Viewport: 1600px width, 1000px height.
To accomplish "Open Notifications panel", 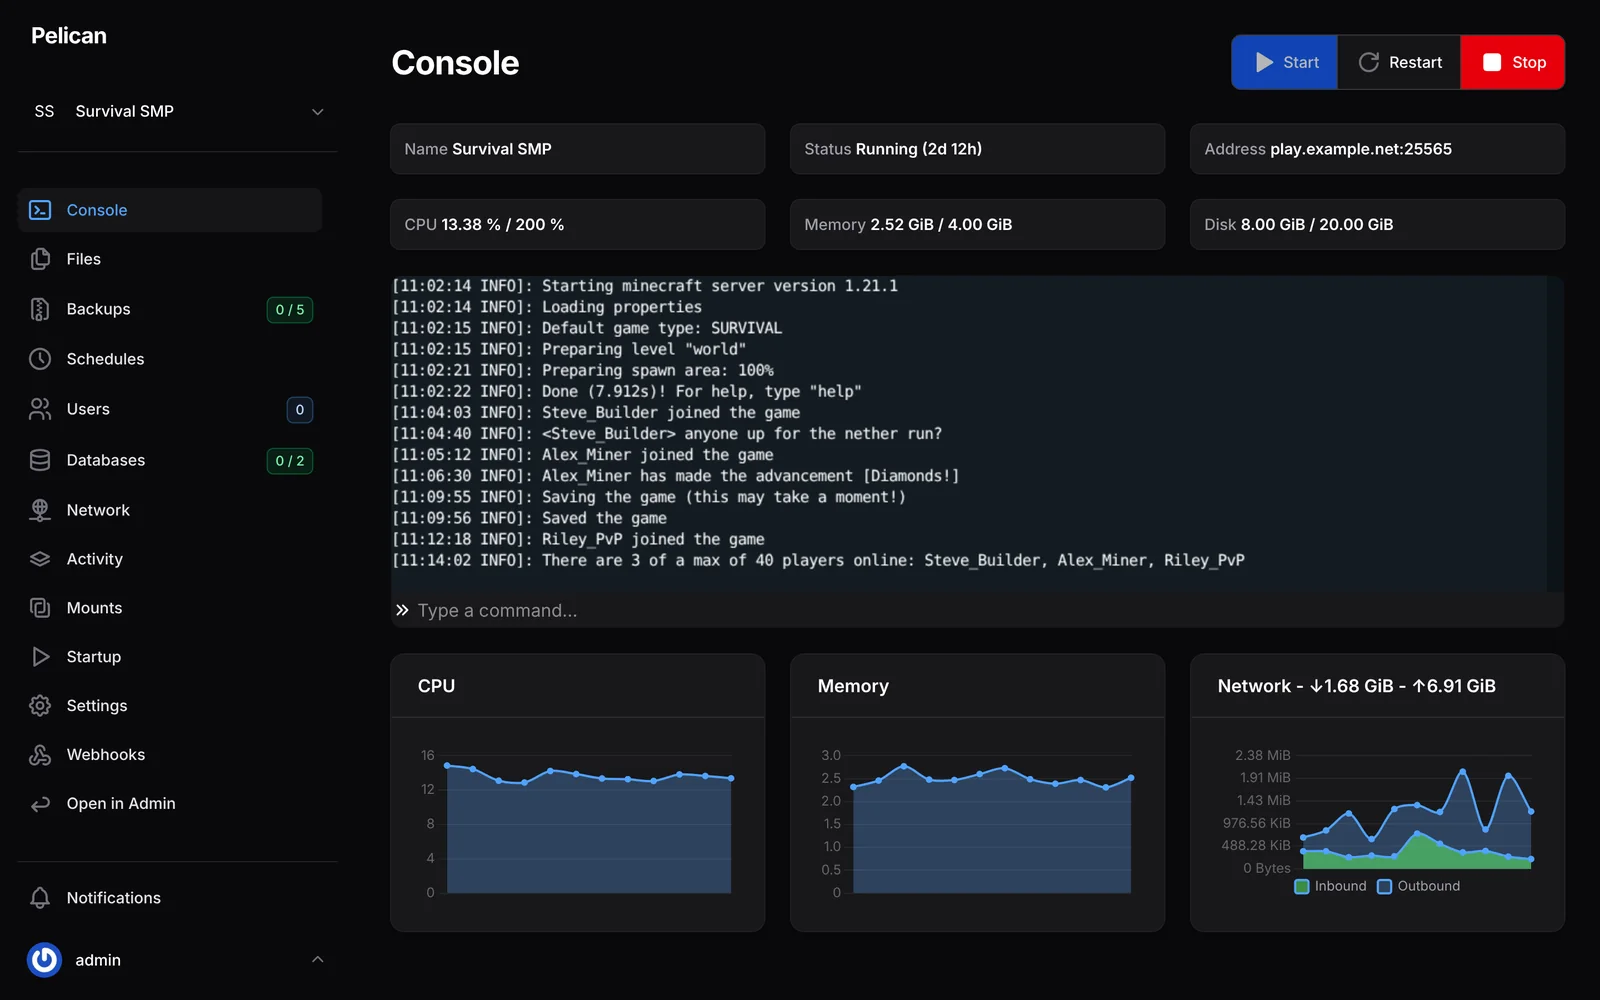I will (170, 898).
